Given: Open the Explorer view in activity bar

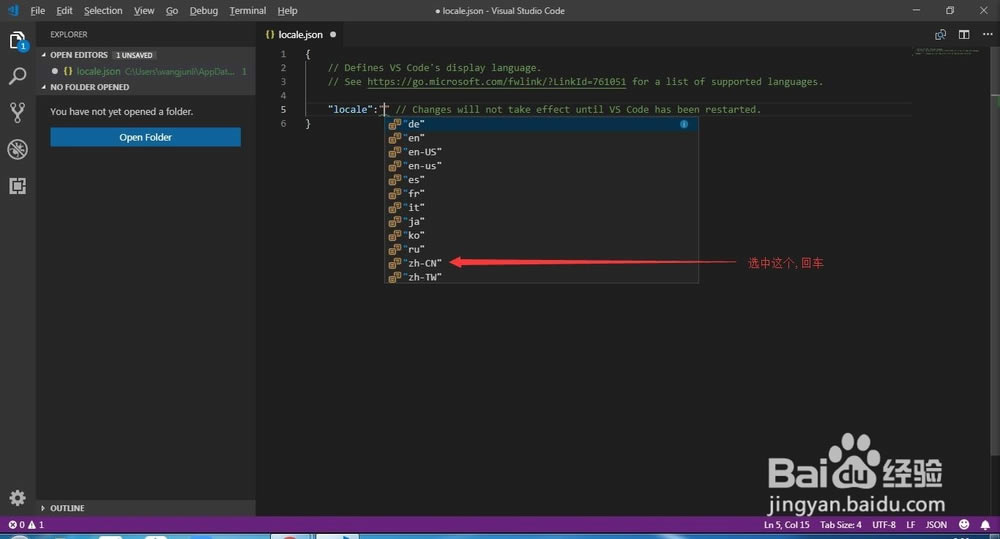Looking at the screenshot, I should [17, 41].
